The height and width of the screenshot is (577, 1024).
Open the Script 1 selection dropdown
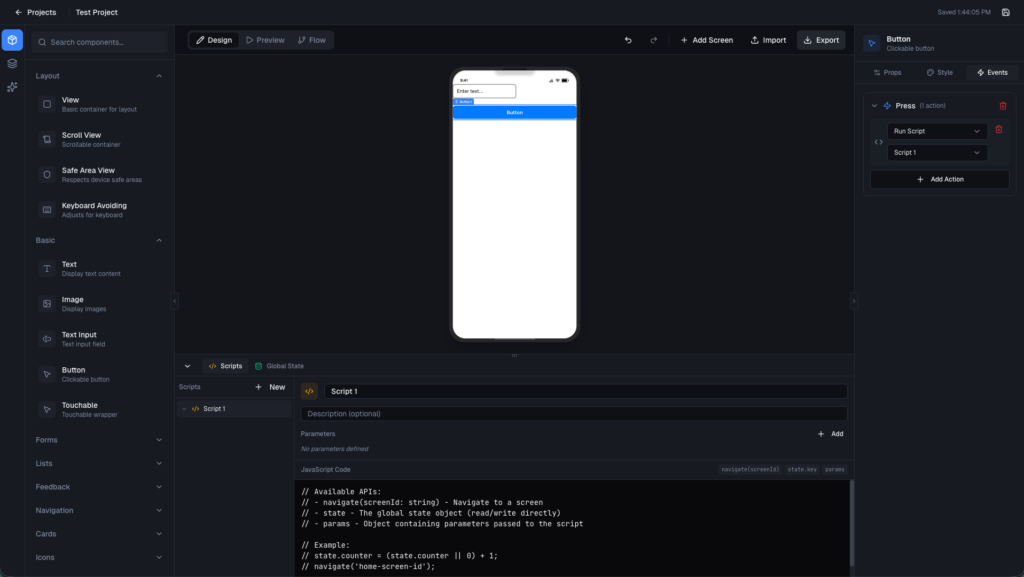point(937,153)
